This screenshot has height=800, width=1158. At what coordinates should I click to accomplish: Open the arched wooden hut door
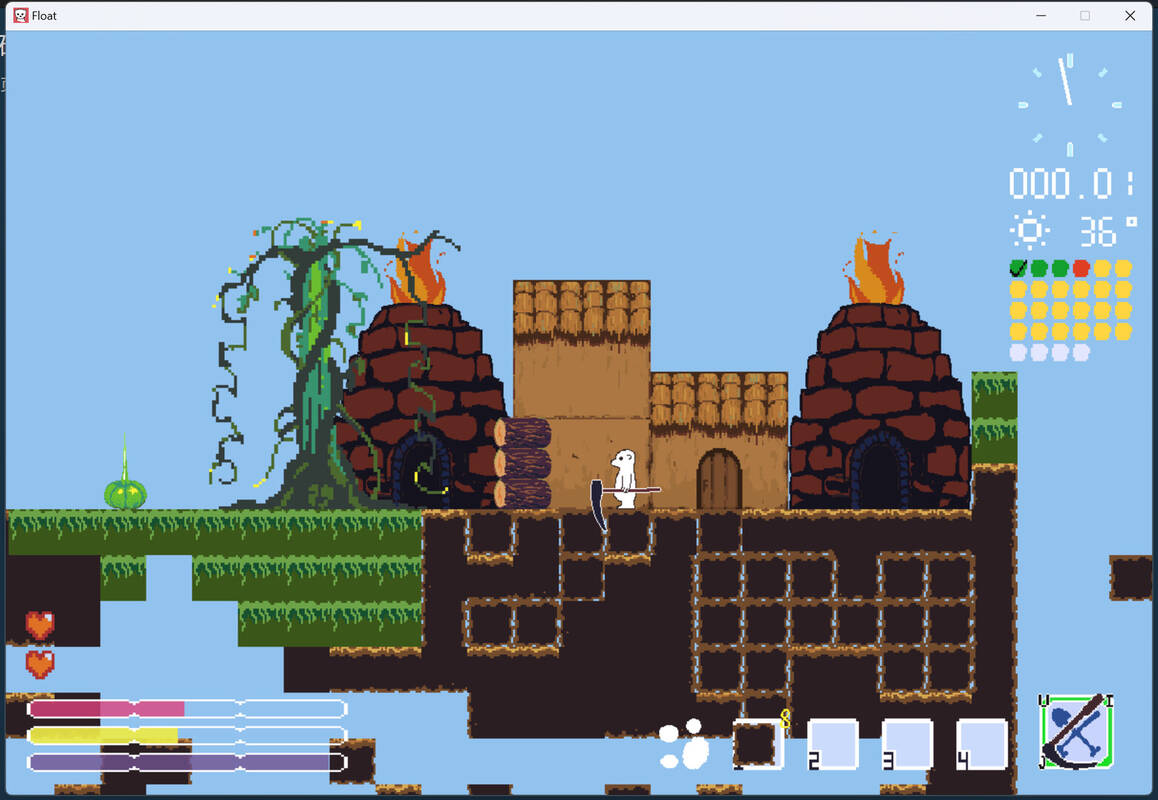pyautogui.click(x=719, y=479)
